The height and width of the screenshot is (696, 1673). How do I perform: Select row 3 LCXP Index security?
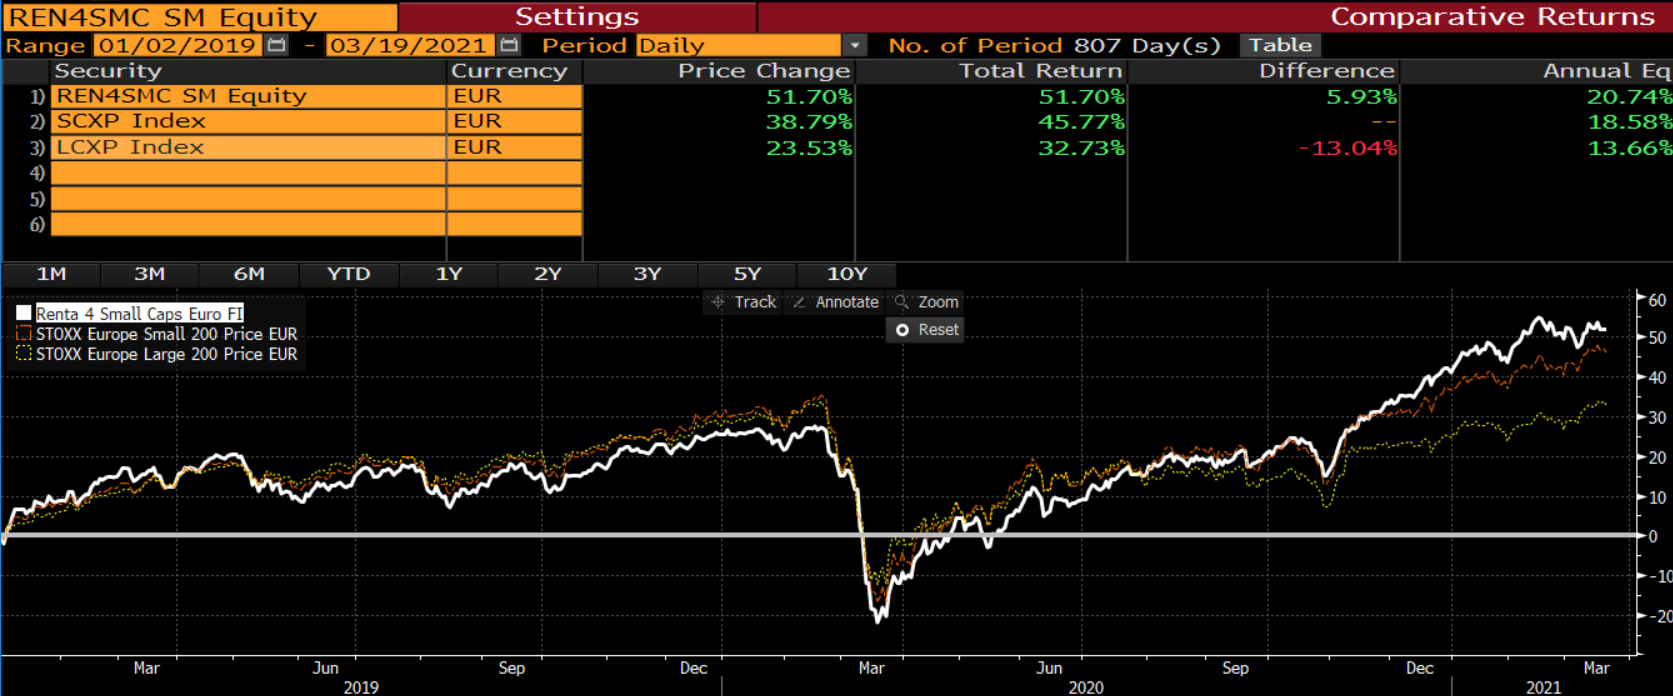(248, 147)
